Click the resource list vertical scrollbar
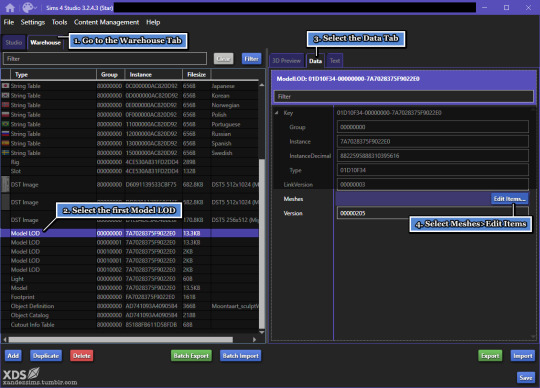 coord(262,243)
